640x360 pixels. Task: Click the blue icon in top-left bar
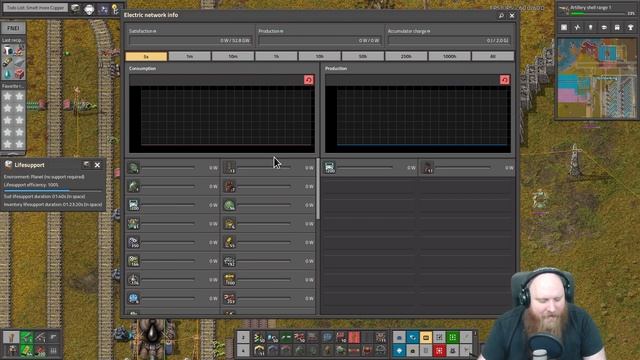tap(103, 9)
